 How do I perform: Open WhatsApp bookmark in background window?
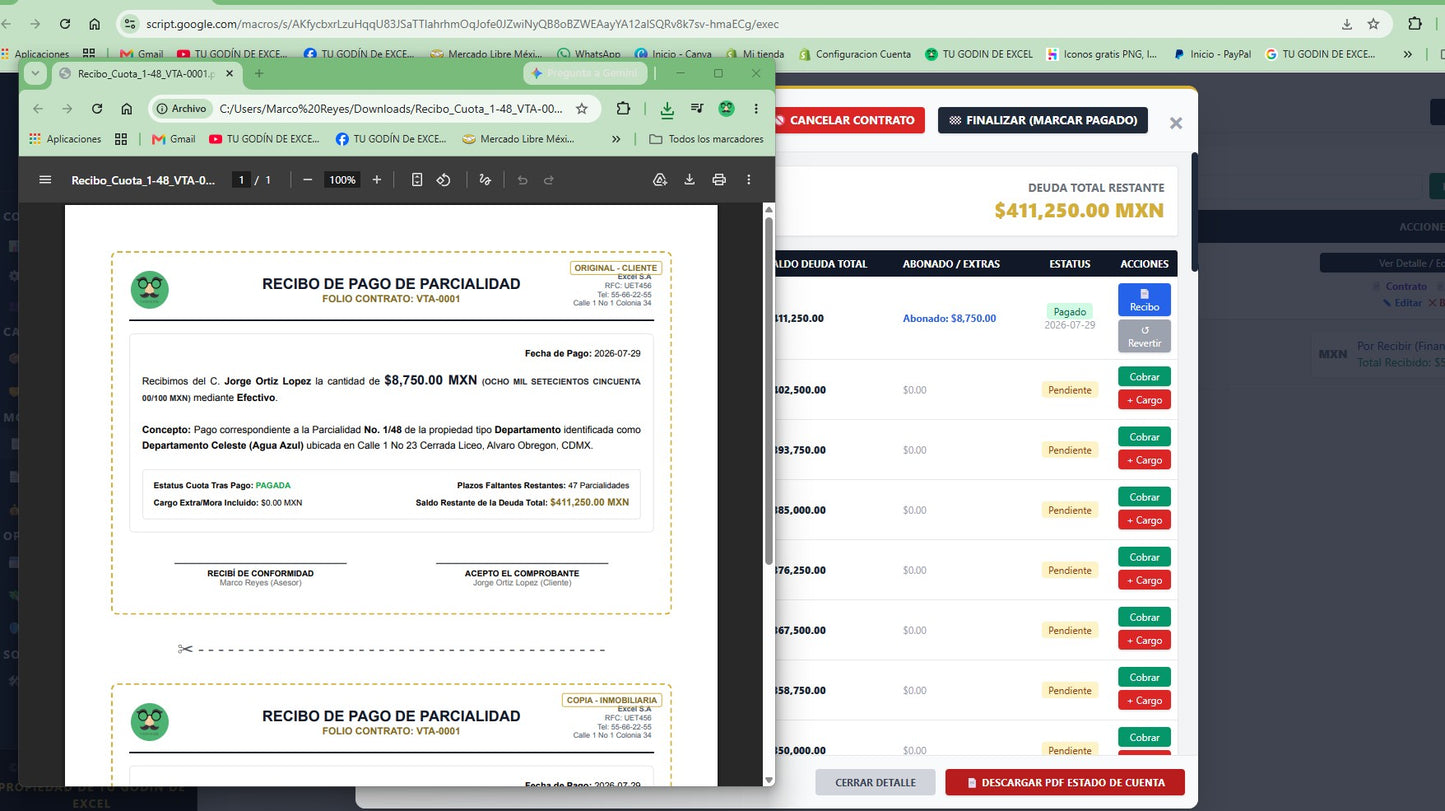tap(589, 54)
